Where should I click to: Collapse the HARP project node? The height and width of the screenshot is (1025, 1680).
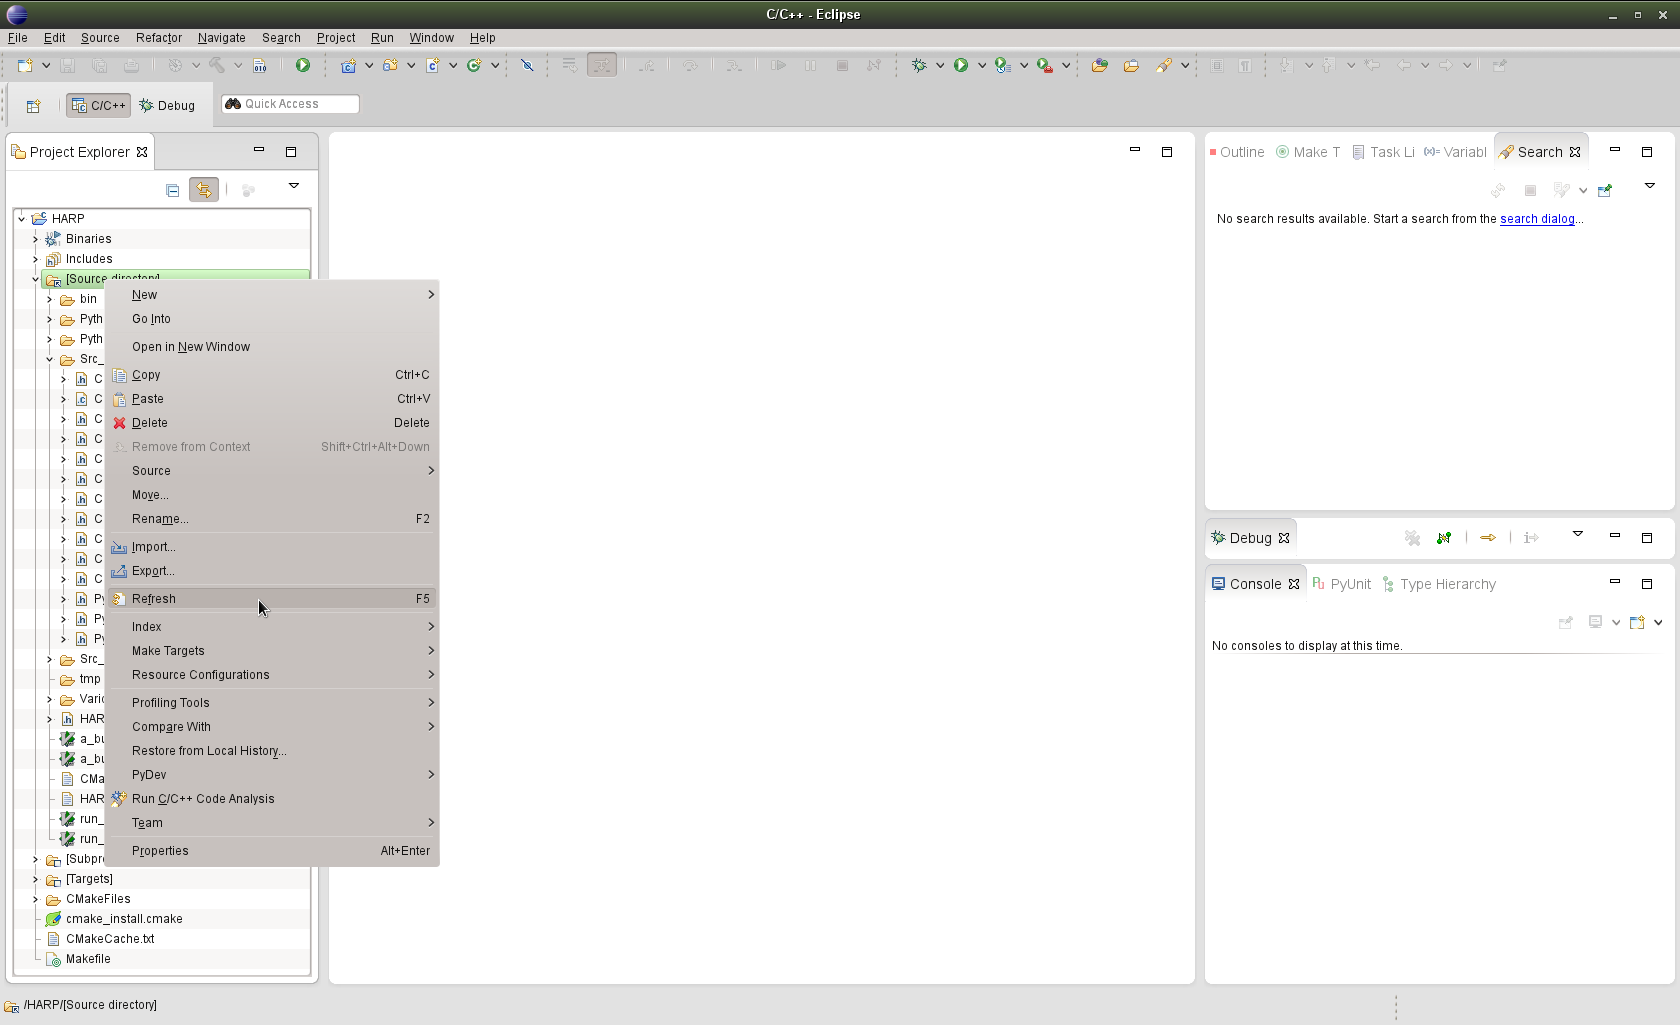21,219
